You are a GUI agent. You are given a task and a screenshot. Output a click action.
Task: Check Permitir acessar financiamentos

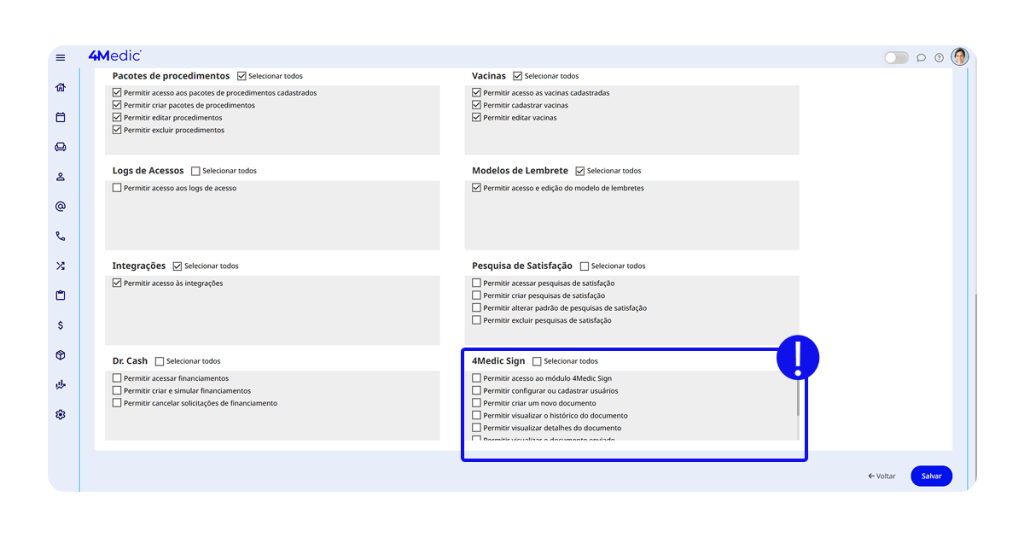pyautogui.click(x=117, y=378)
